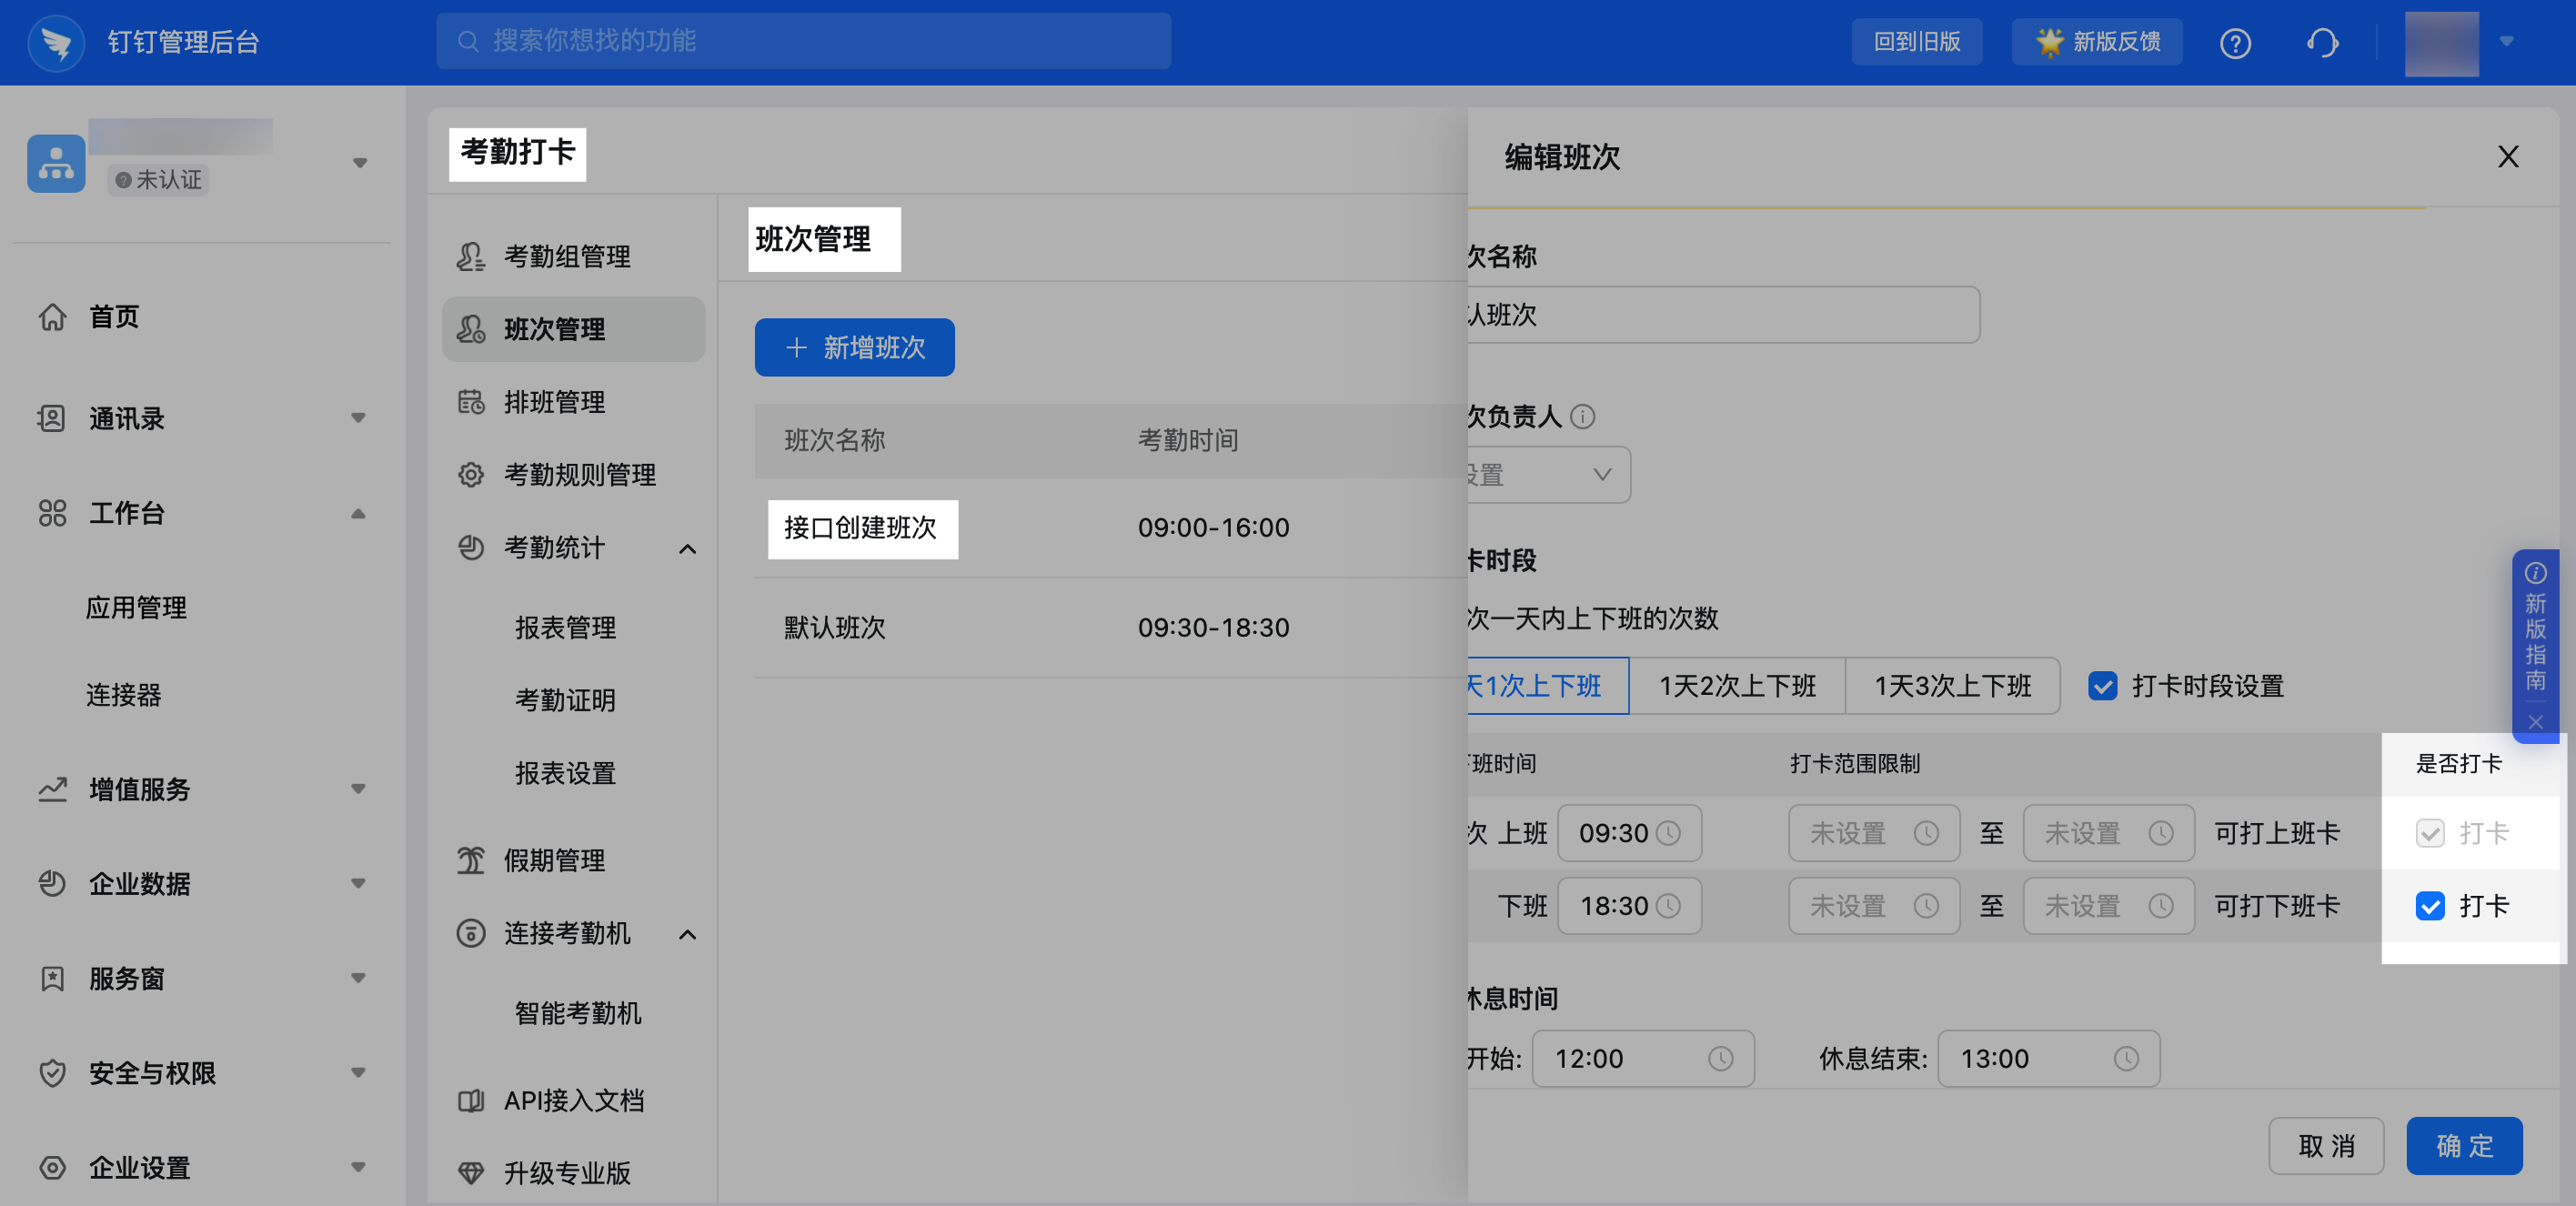Click the diamond icon beside 升级专业版
Viewport: 2576px width, 1206px height.
[x=471, y=1173]
